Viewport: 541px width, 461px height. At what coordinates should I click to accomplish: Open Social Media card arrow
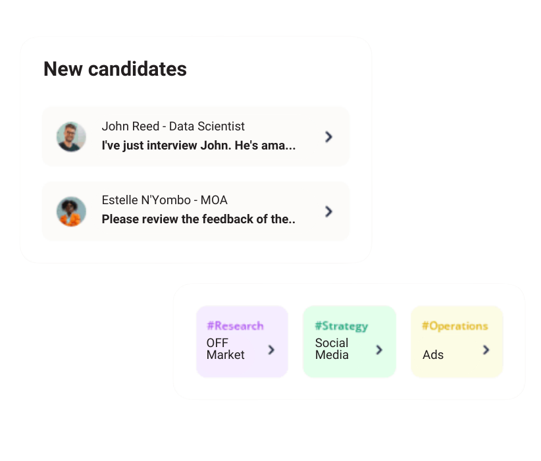(x=379, y=350)
